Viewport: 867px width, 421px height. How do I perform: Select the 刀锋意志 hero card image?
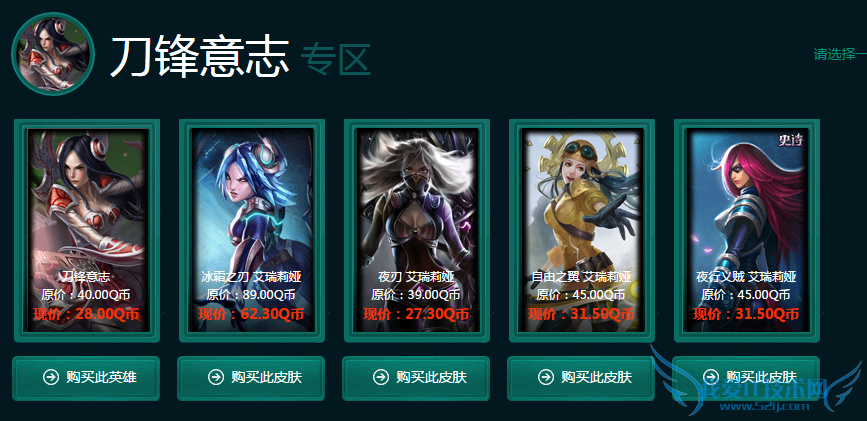click(x=87, y=231)
